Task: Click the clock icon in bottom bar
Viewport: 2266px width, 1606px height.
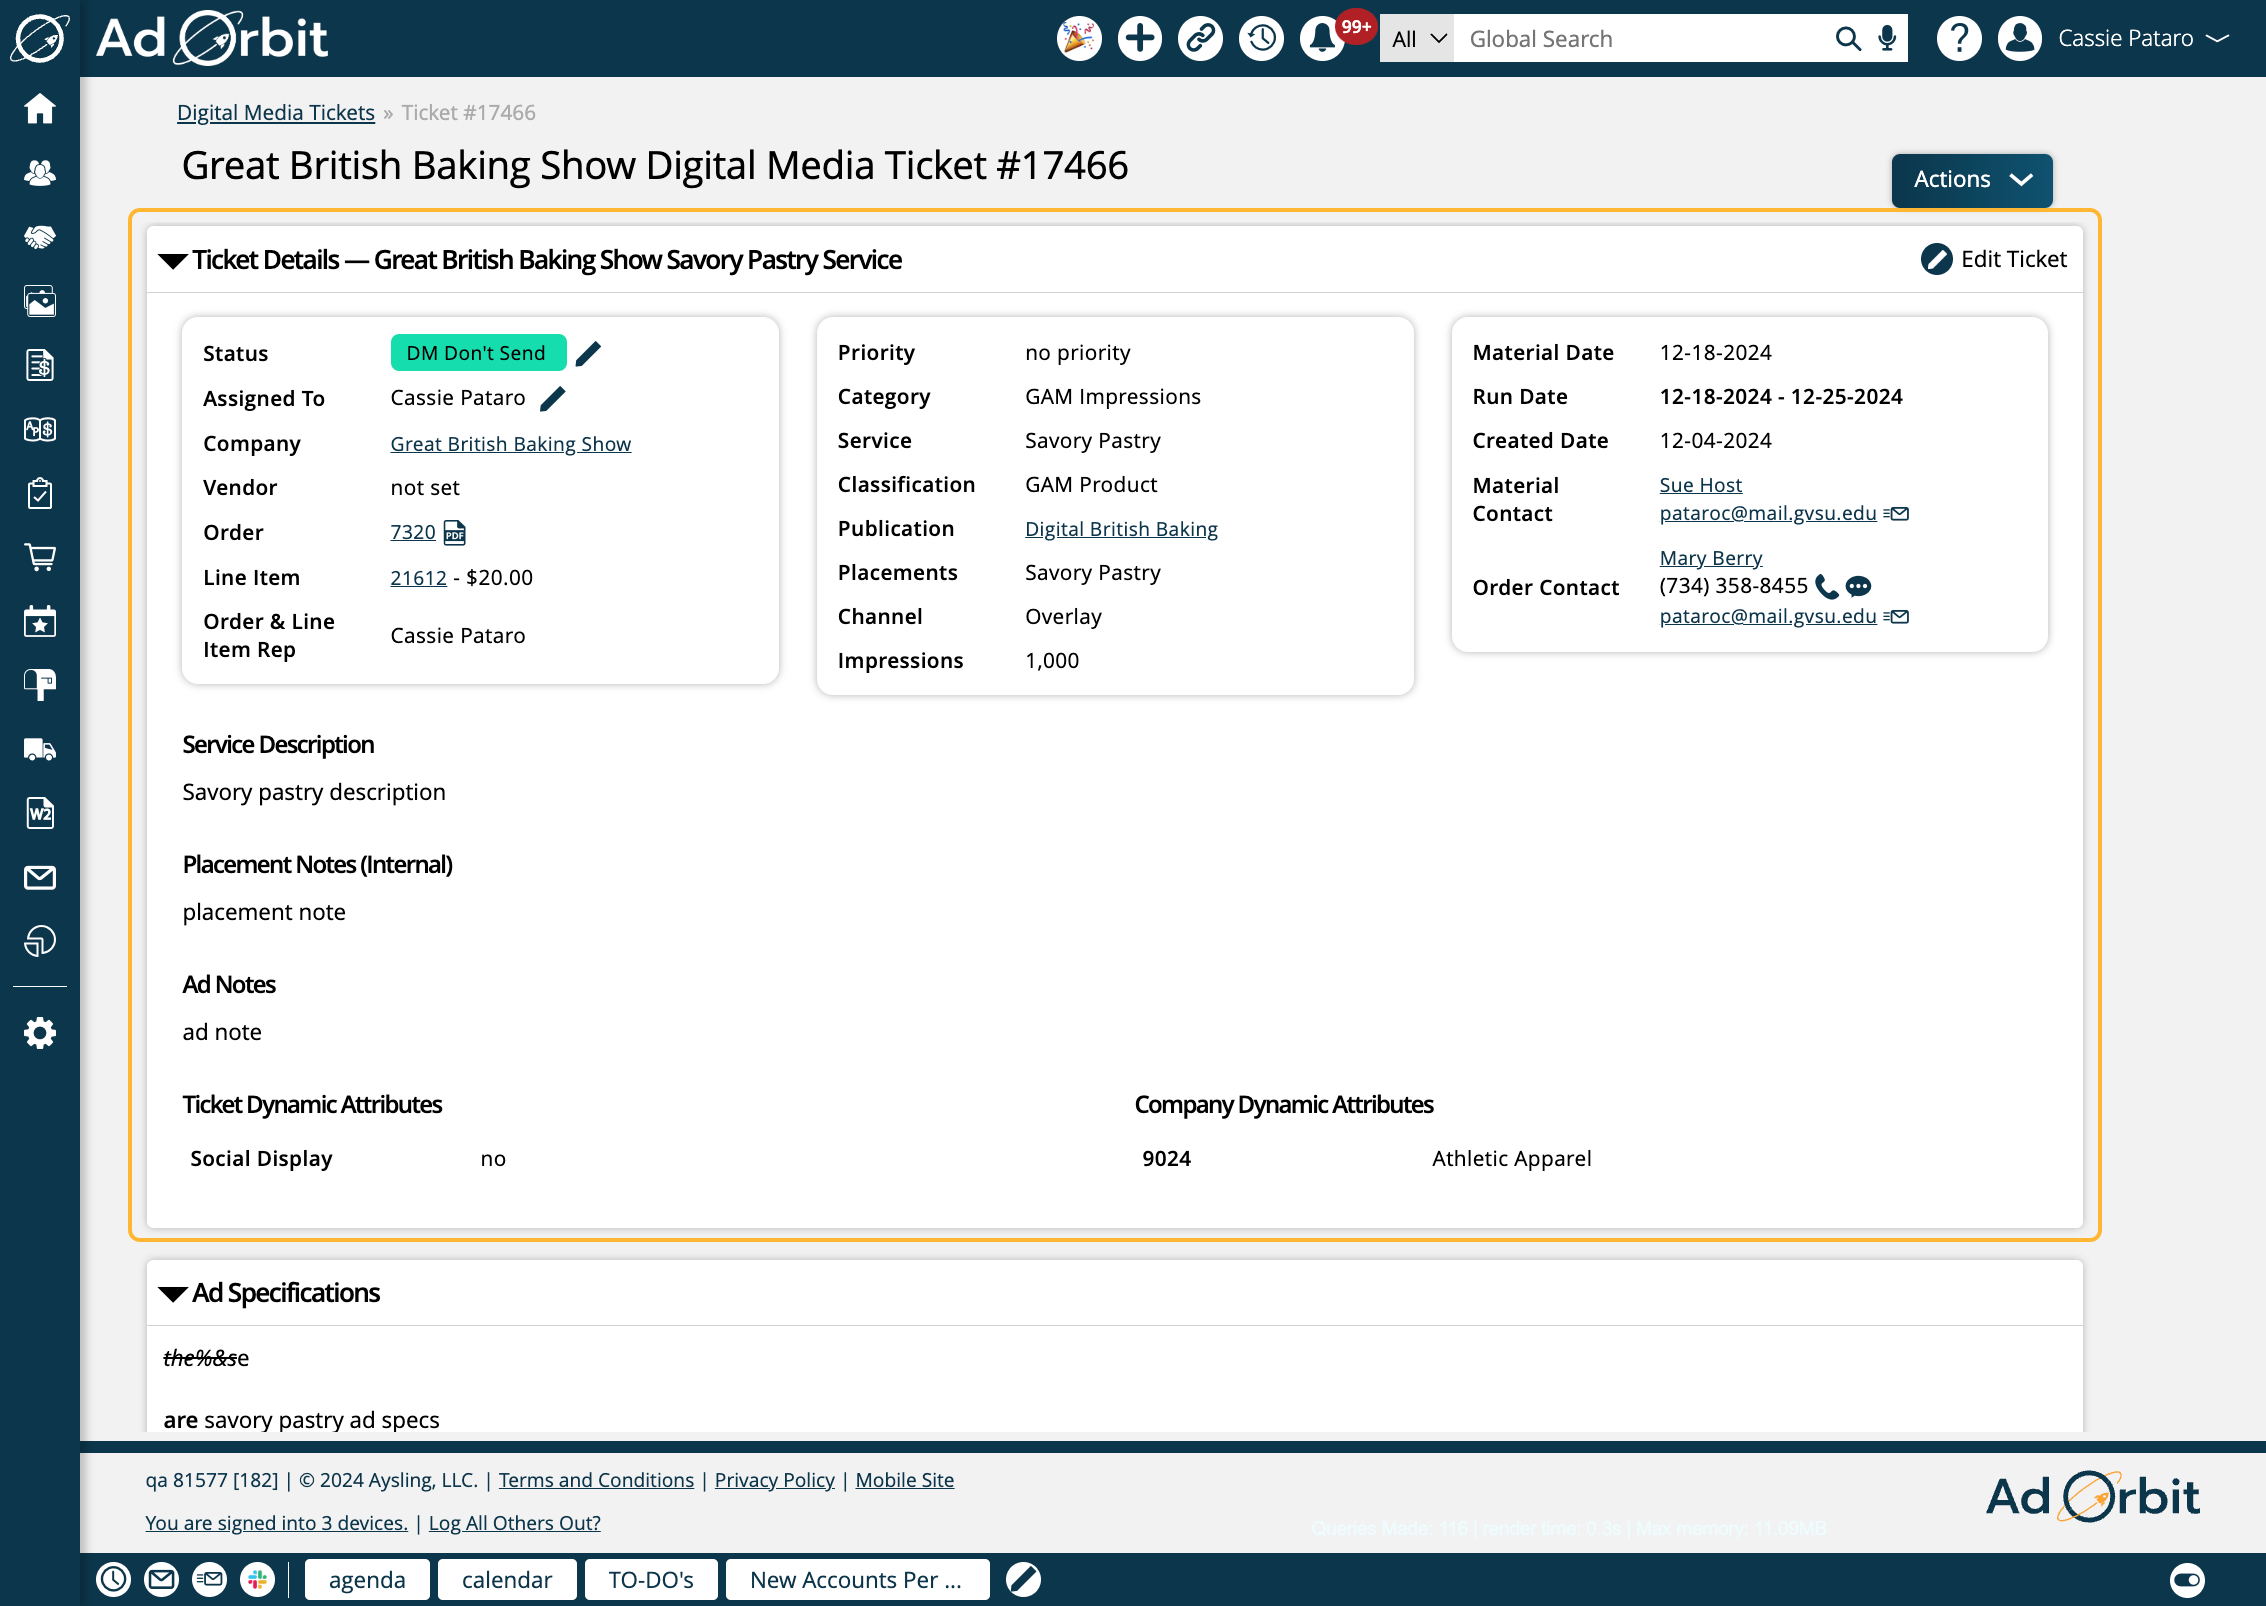Action: (x=114, y=1579)
